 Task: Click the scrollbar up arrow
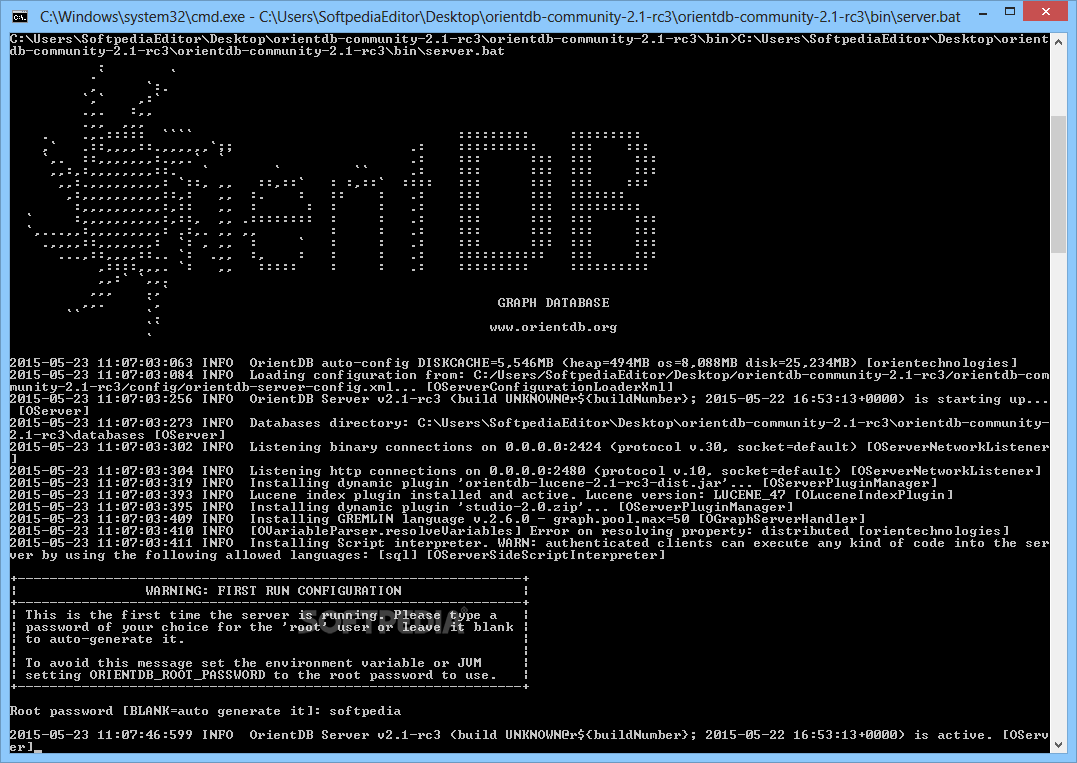tap(1058, 42)
